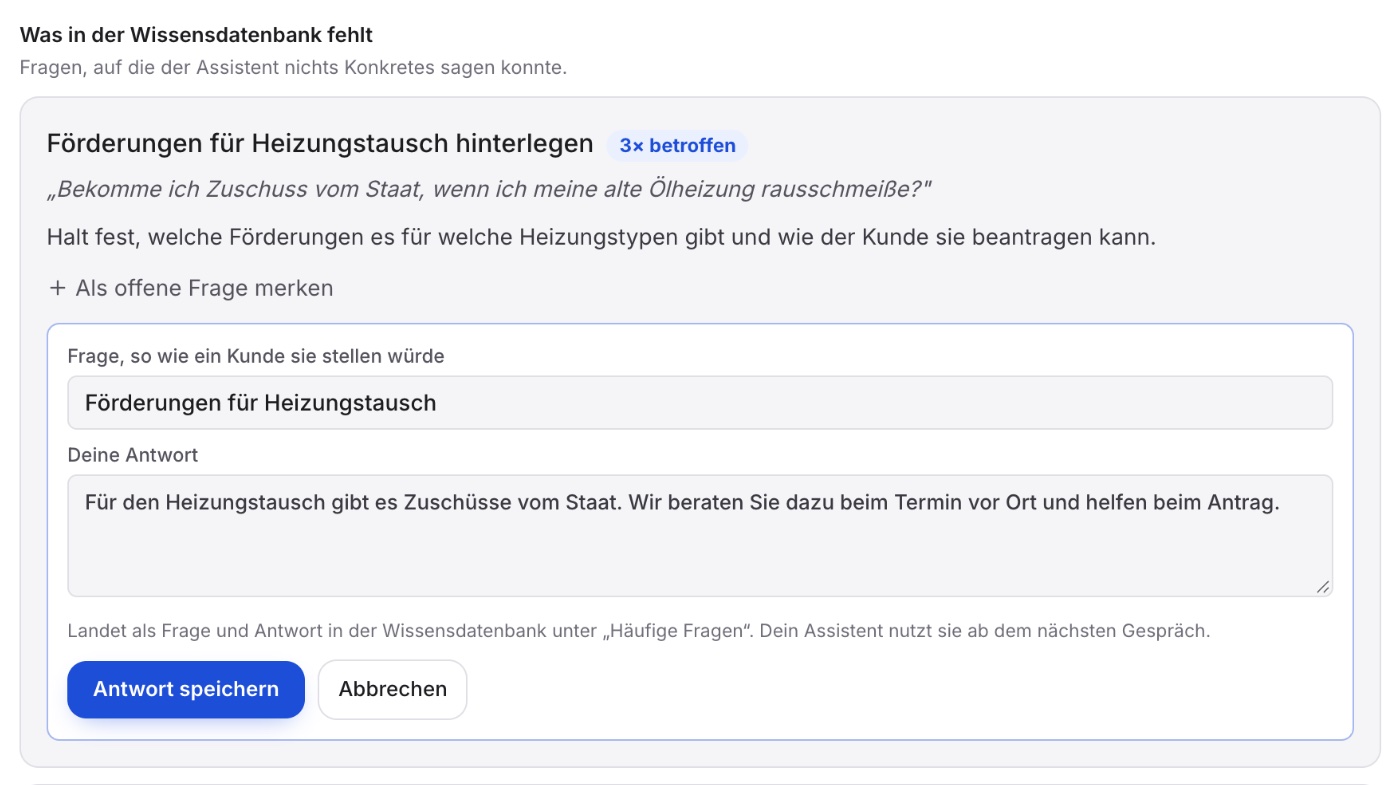Select "Als offene Frage merken" link

[190, 288]
